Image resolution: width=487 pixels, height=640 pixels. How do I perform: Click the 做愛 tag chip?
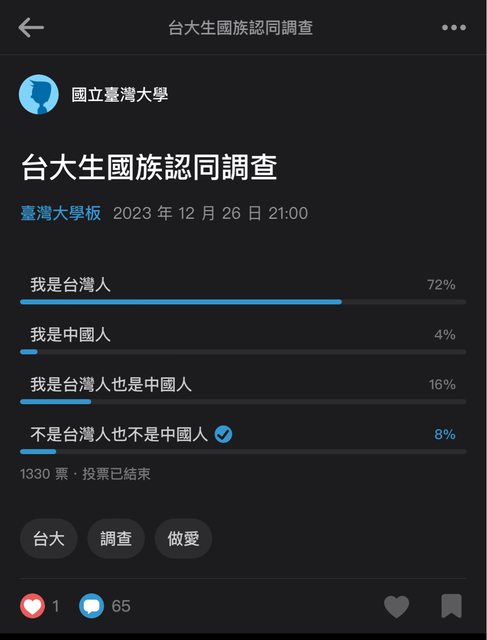(x=183, y=538)
